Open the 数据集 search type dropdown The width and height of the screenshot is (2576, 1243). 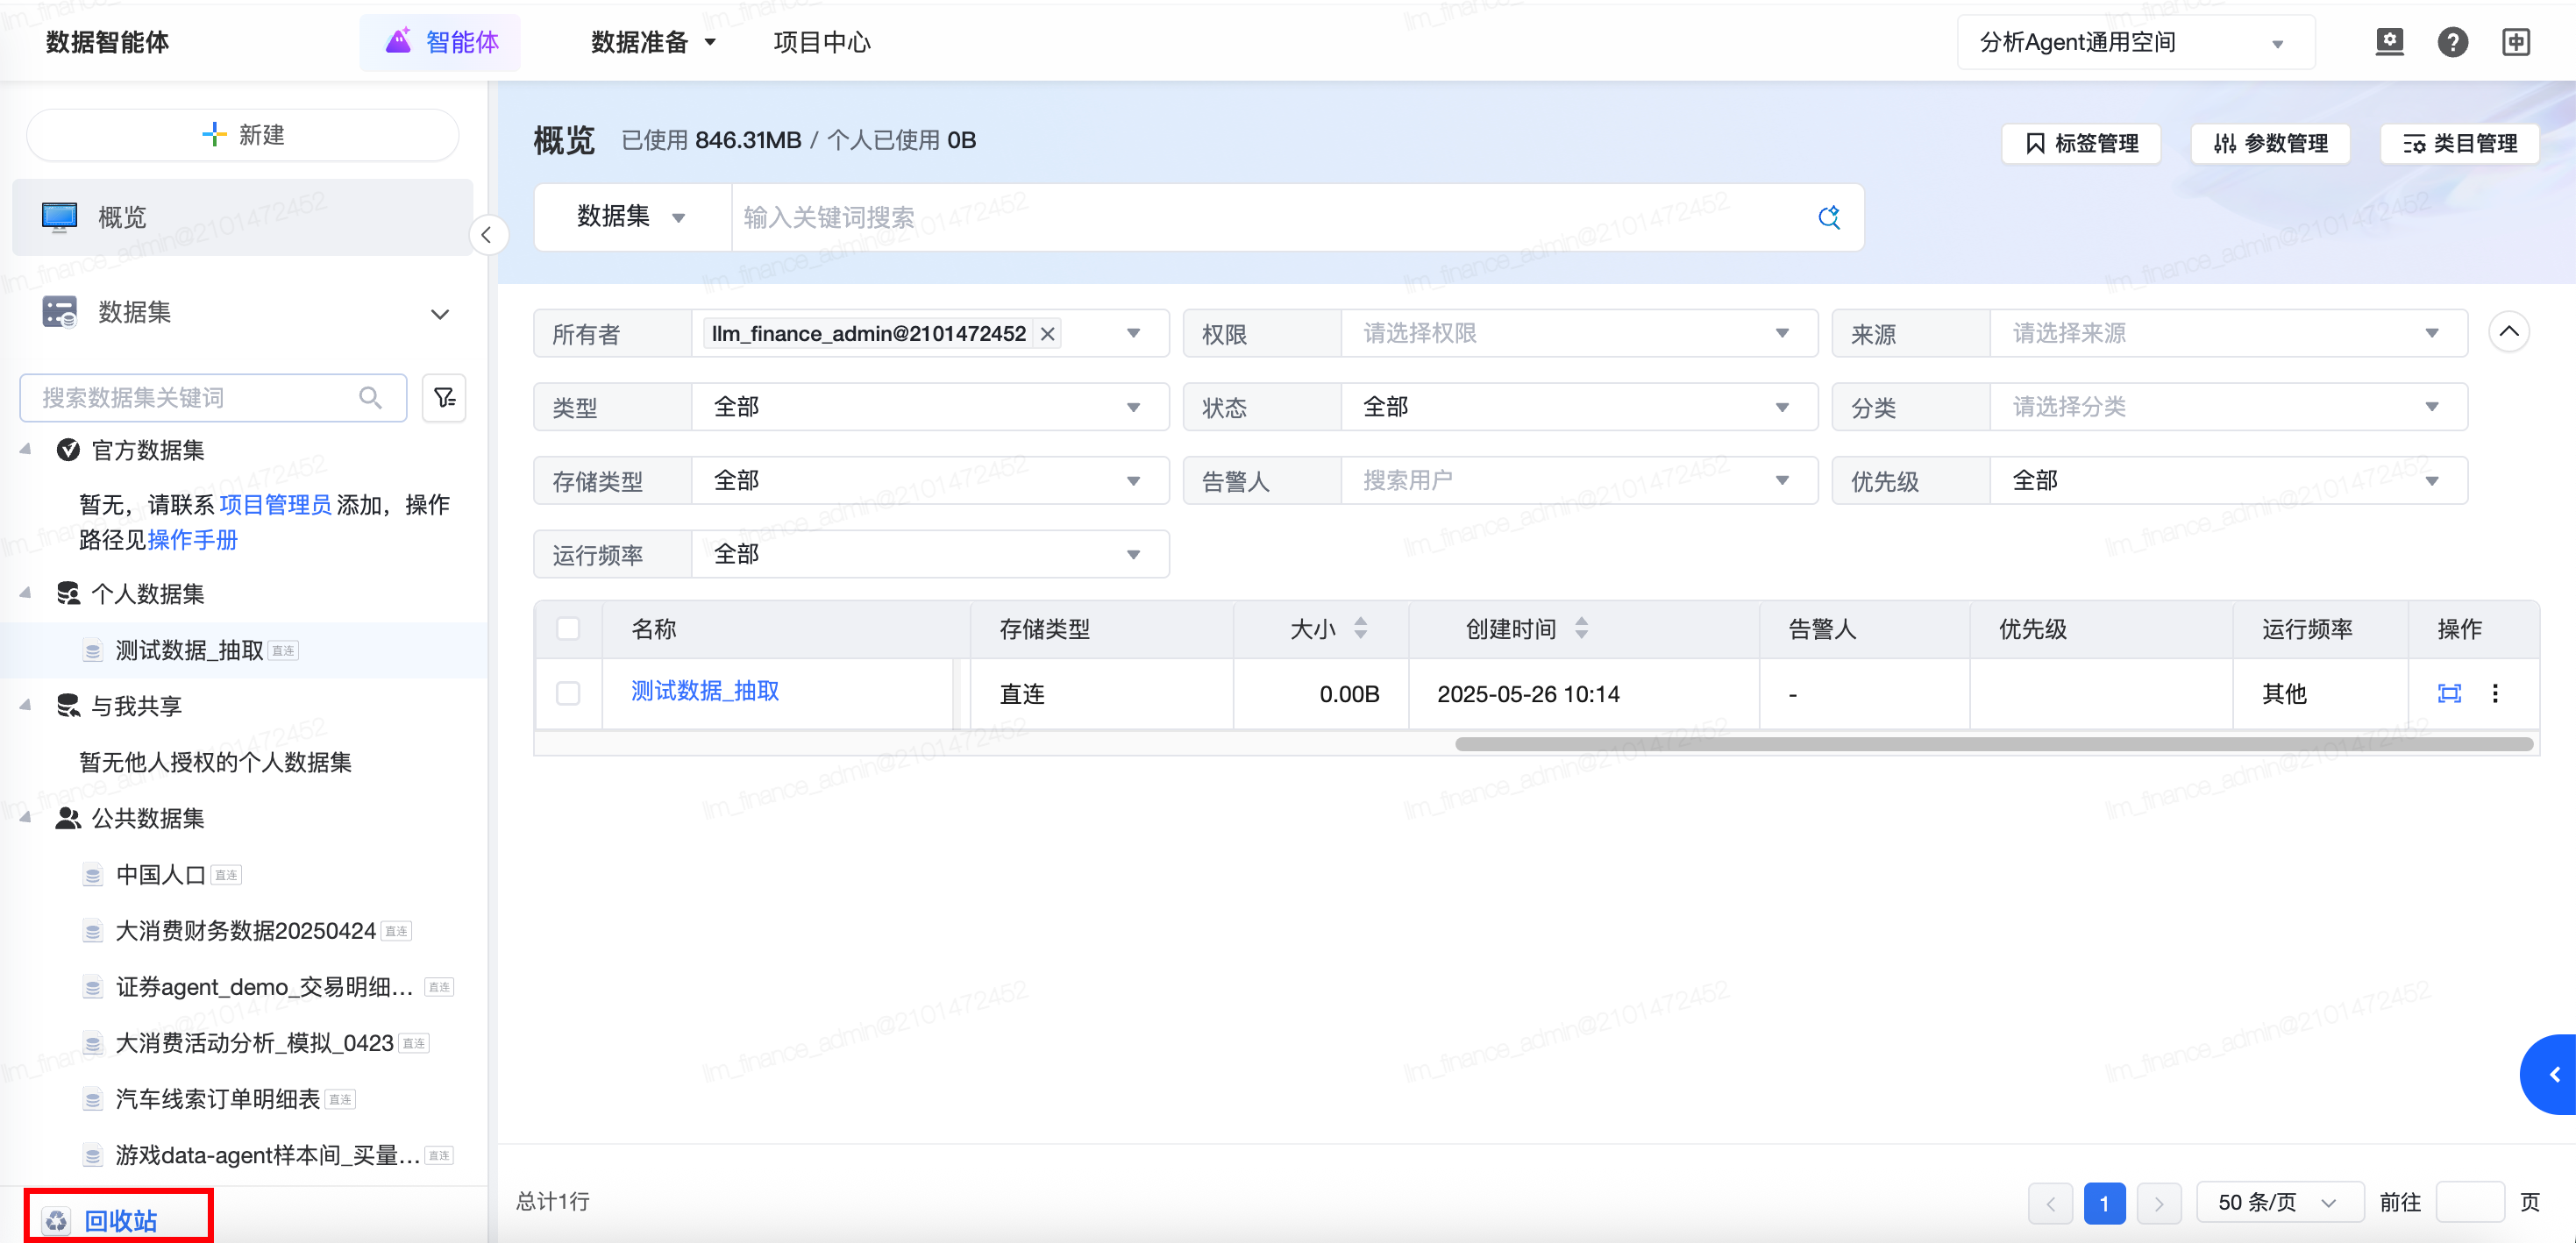632,217
